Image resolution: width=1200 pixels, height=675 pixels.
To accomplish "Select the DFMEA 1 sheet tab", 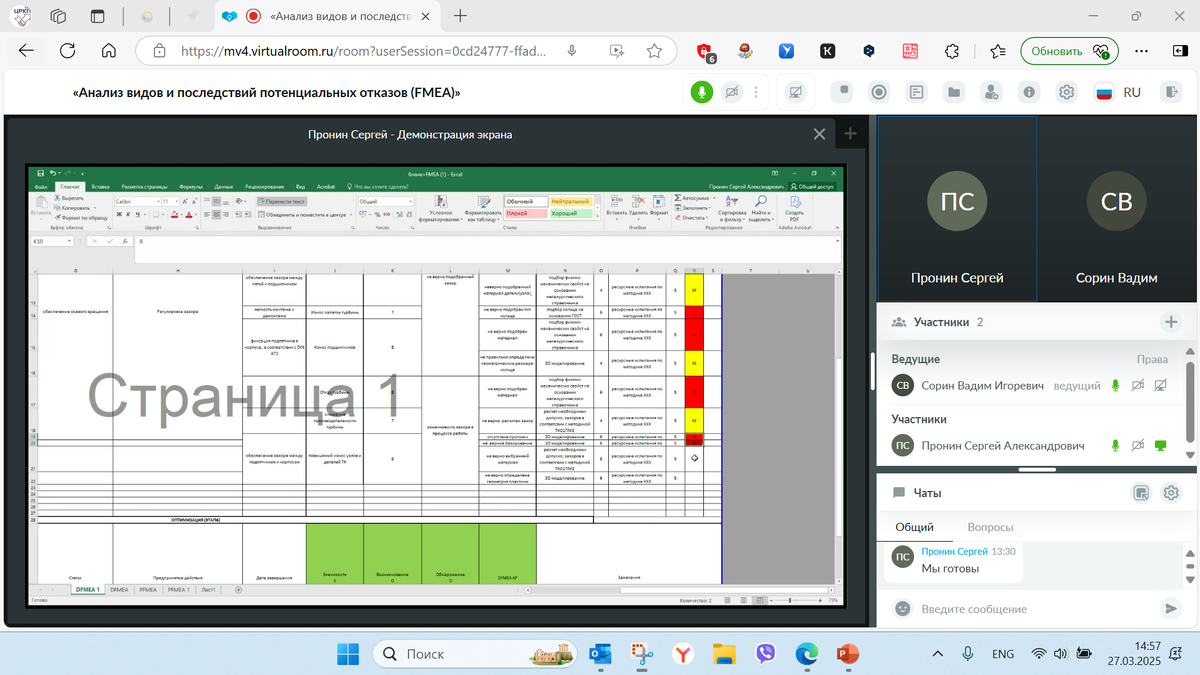I will click(x=87, y=590).
